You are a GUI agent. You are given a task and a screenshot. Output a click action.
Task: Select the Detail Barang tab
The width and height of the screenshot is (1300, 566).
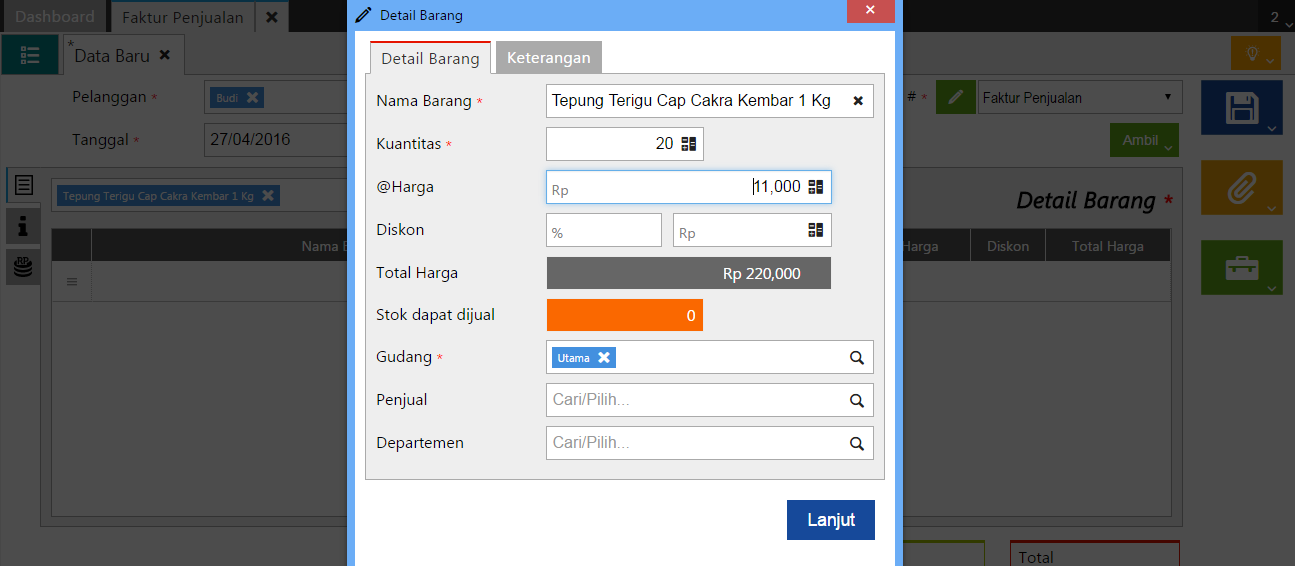click(430, 58)
